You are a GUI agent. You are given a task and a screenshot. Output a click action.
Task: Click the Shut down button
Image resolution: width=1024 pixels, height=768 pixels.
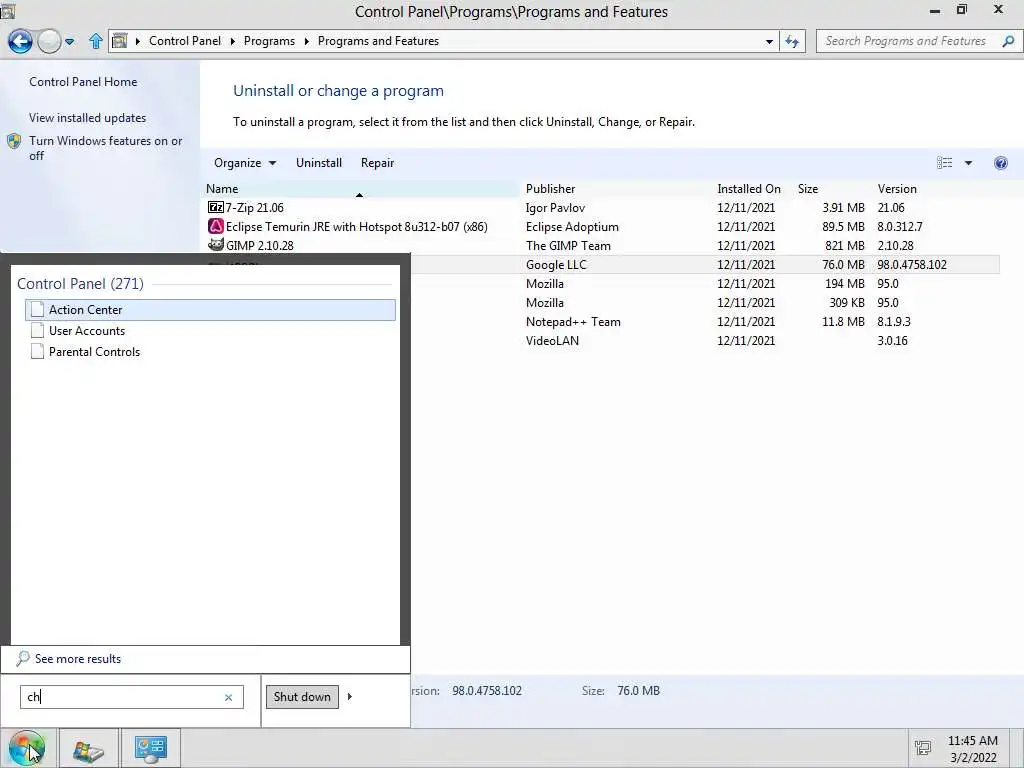302,697
